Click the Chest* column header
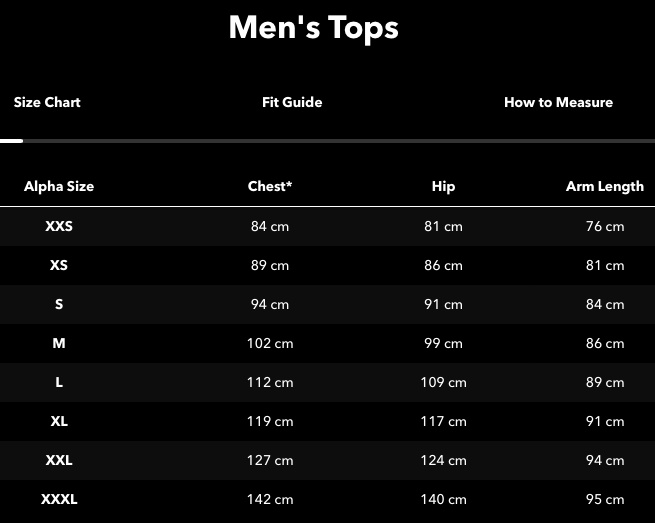The height and width of the screenshot is (523, 655). coord(270,186)
